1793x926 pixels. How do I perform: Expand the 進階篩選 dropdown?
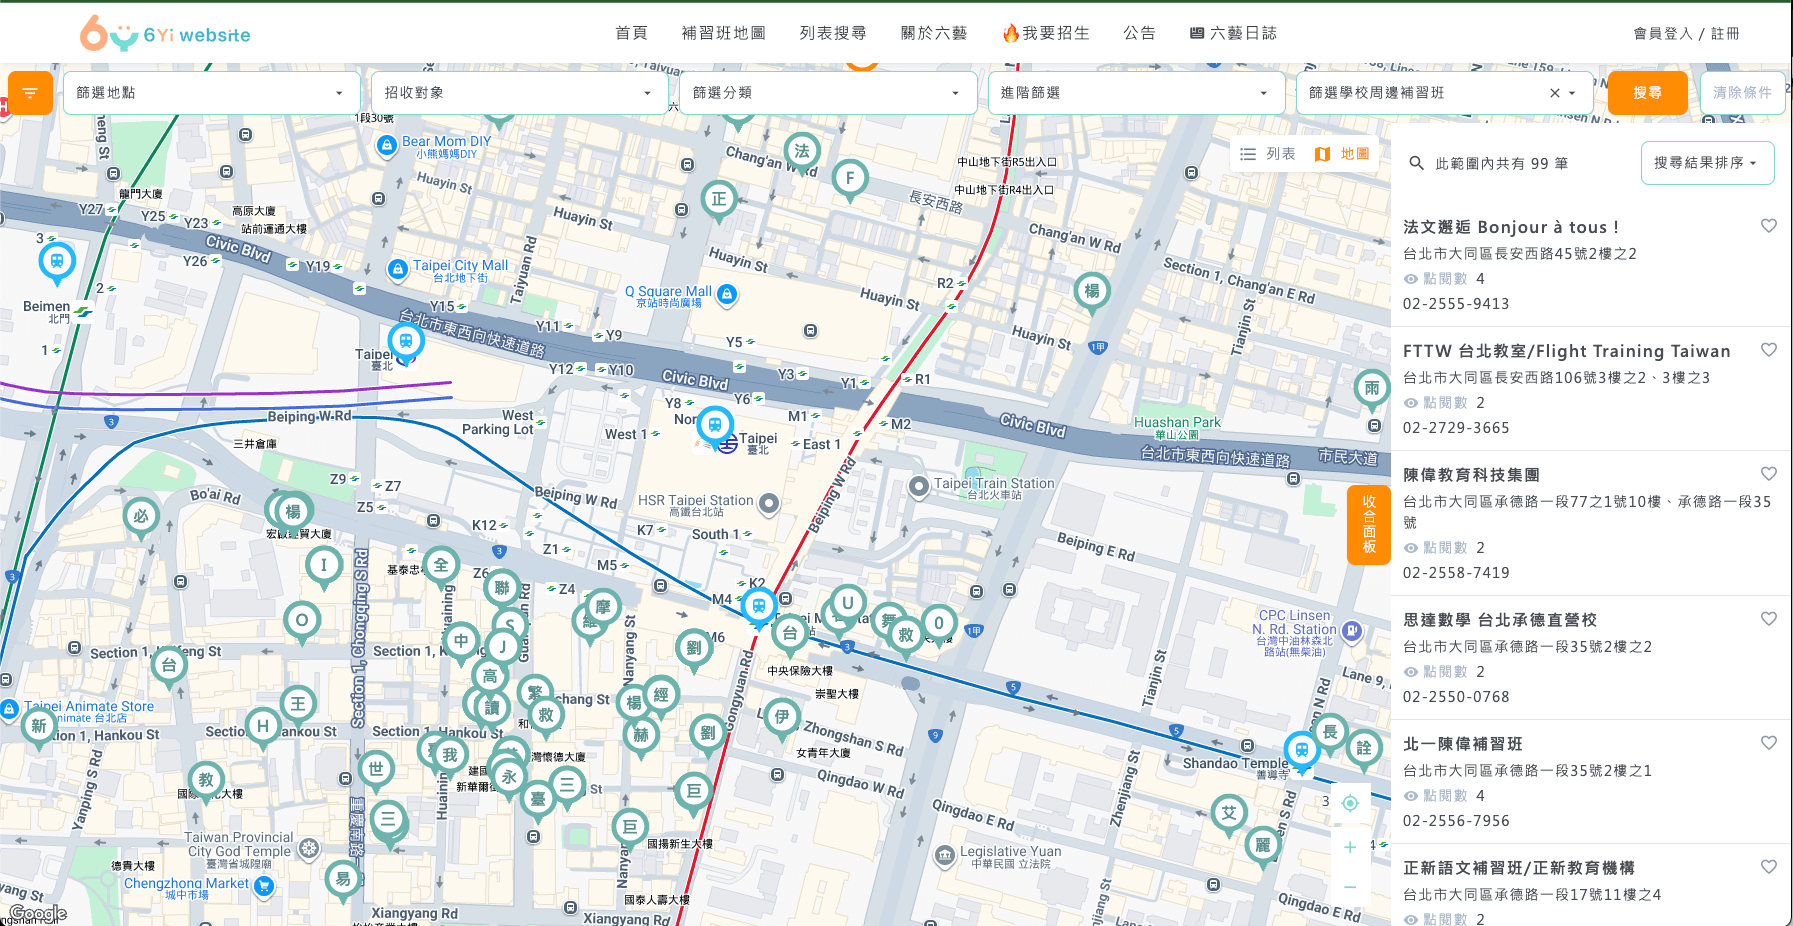[1135, 93]
